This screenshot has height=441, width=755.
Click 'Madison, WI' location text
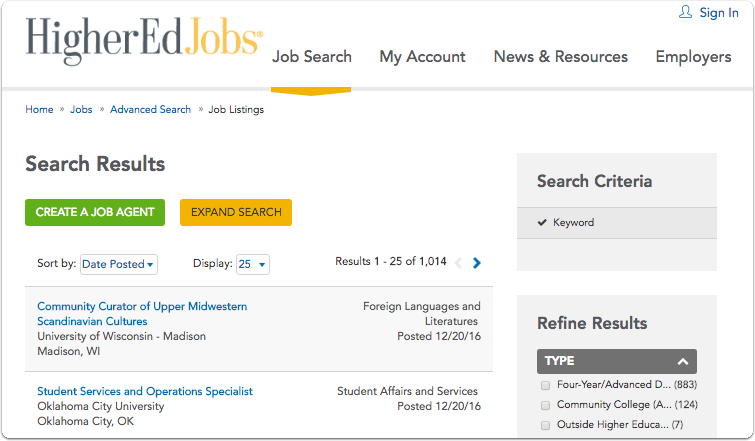68,351
